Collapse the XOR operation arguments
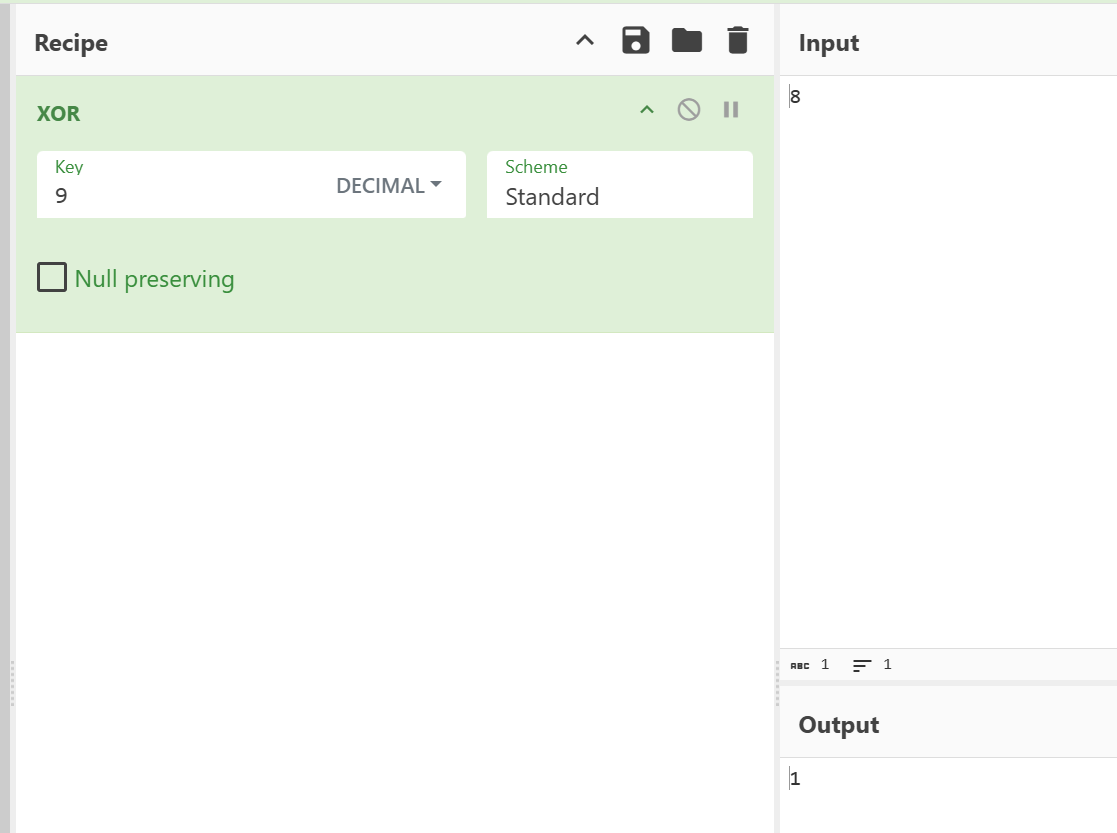 click(x=647, y=110)
